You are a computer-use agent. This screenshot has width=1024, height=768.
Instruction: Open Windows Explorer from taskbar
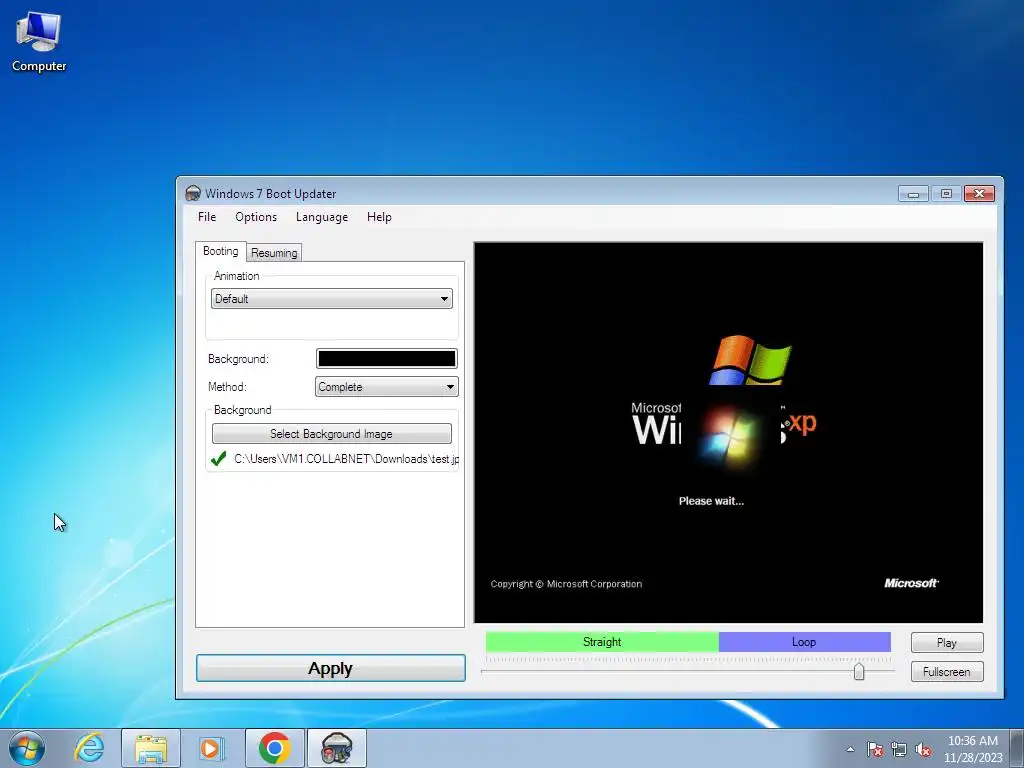click(151, 748)
